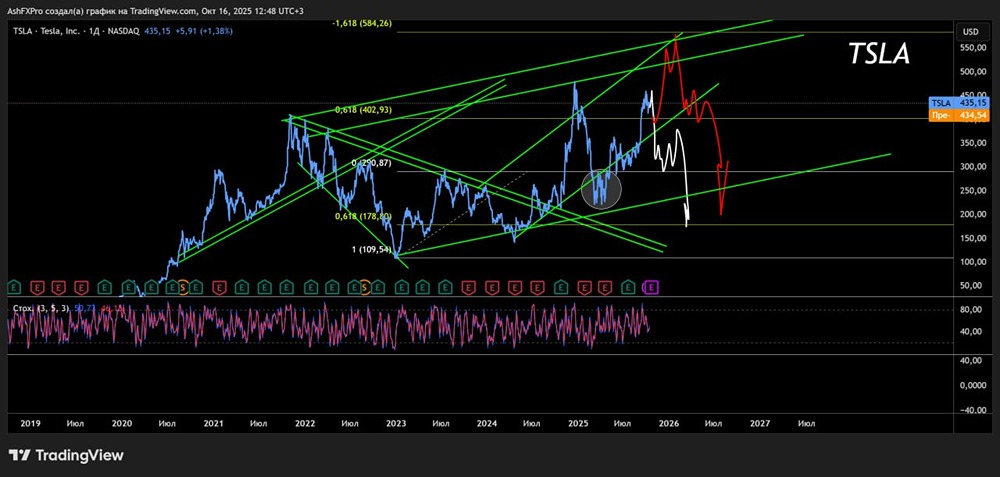Viewport: 1000px width, 477px height.
Task: Click the green E marker left of the purple one
Action: pyautogui.click(x=628, y=288)
